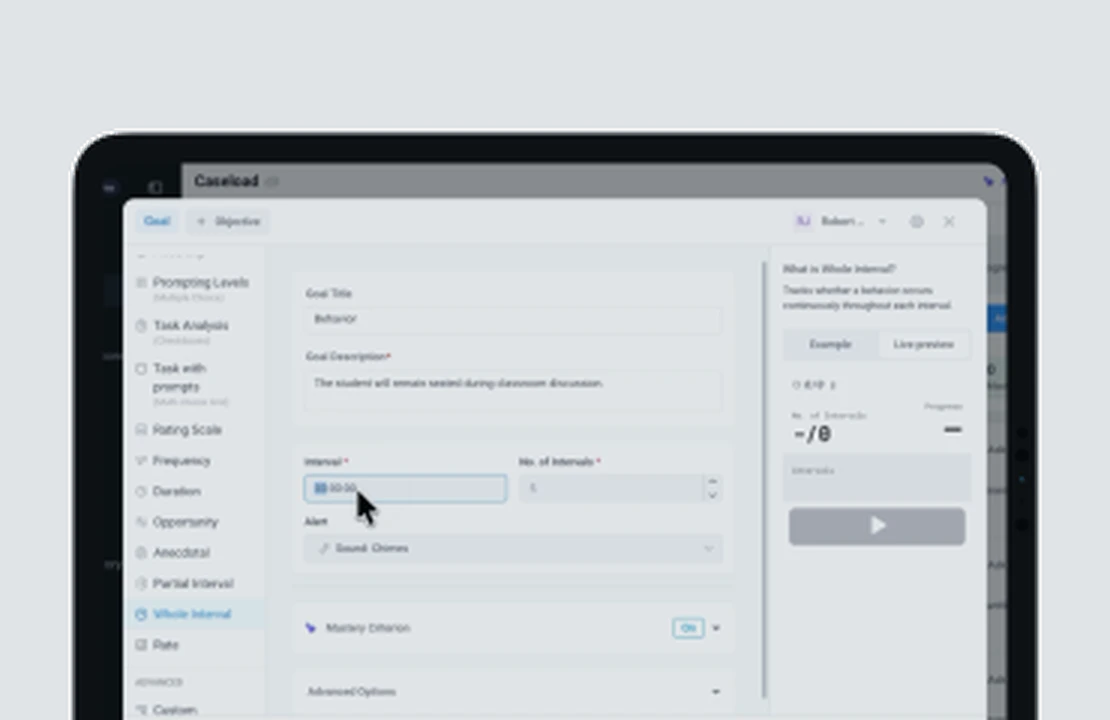Click the Mastery Criterion wand icon
The width and height of the screenshot is (1110, 720).
(x=311, y=628)
